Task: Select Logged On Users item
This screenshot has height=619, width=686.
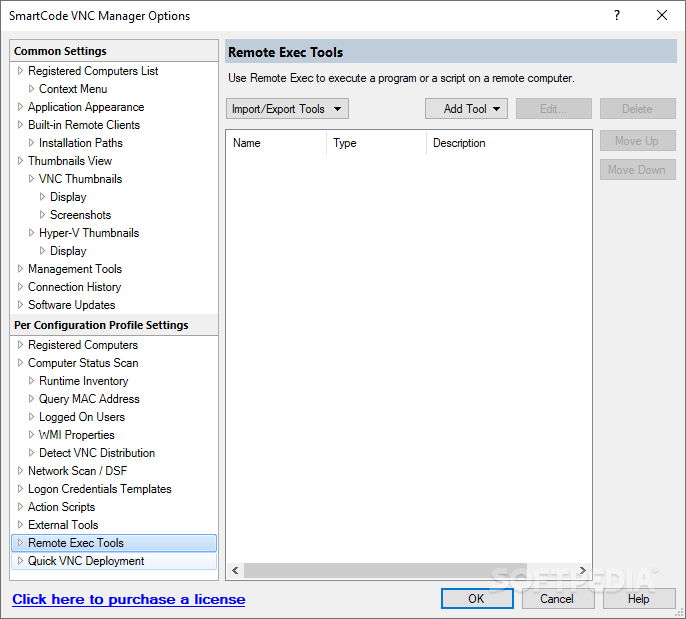Action: [82, 417]
